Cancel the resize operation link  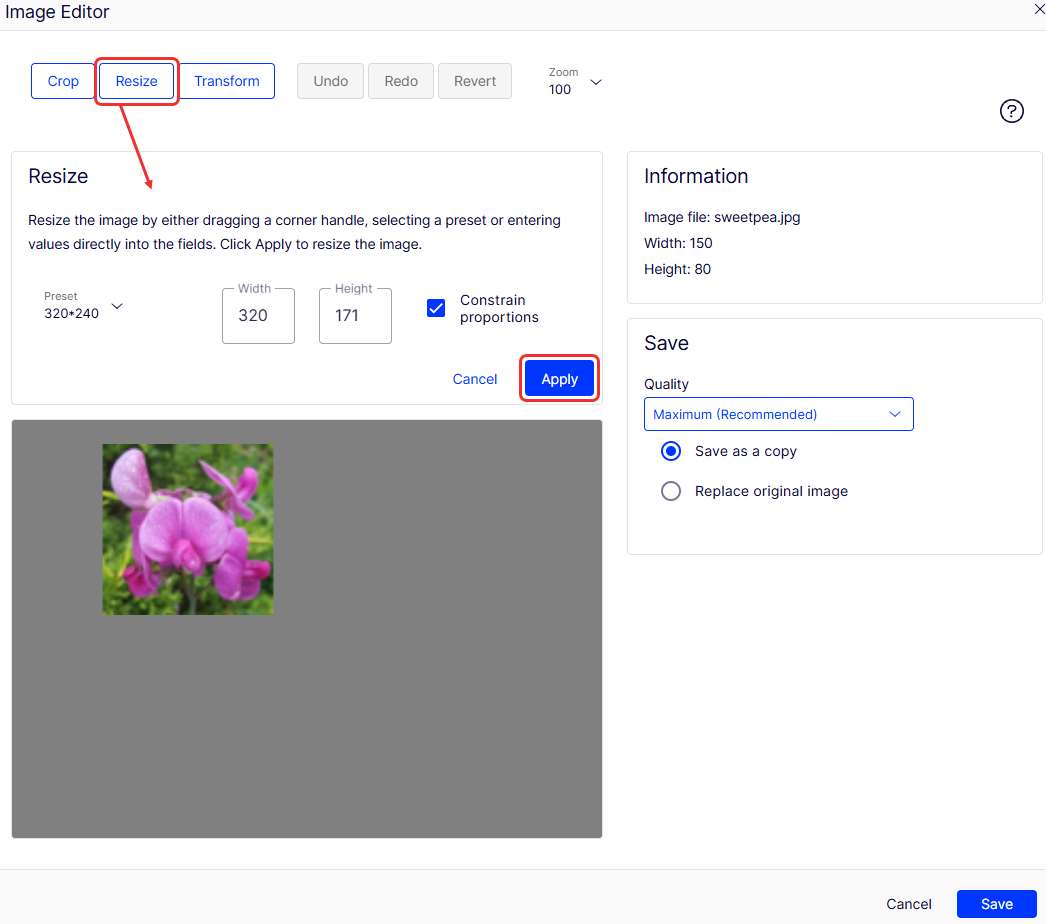475,379
